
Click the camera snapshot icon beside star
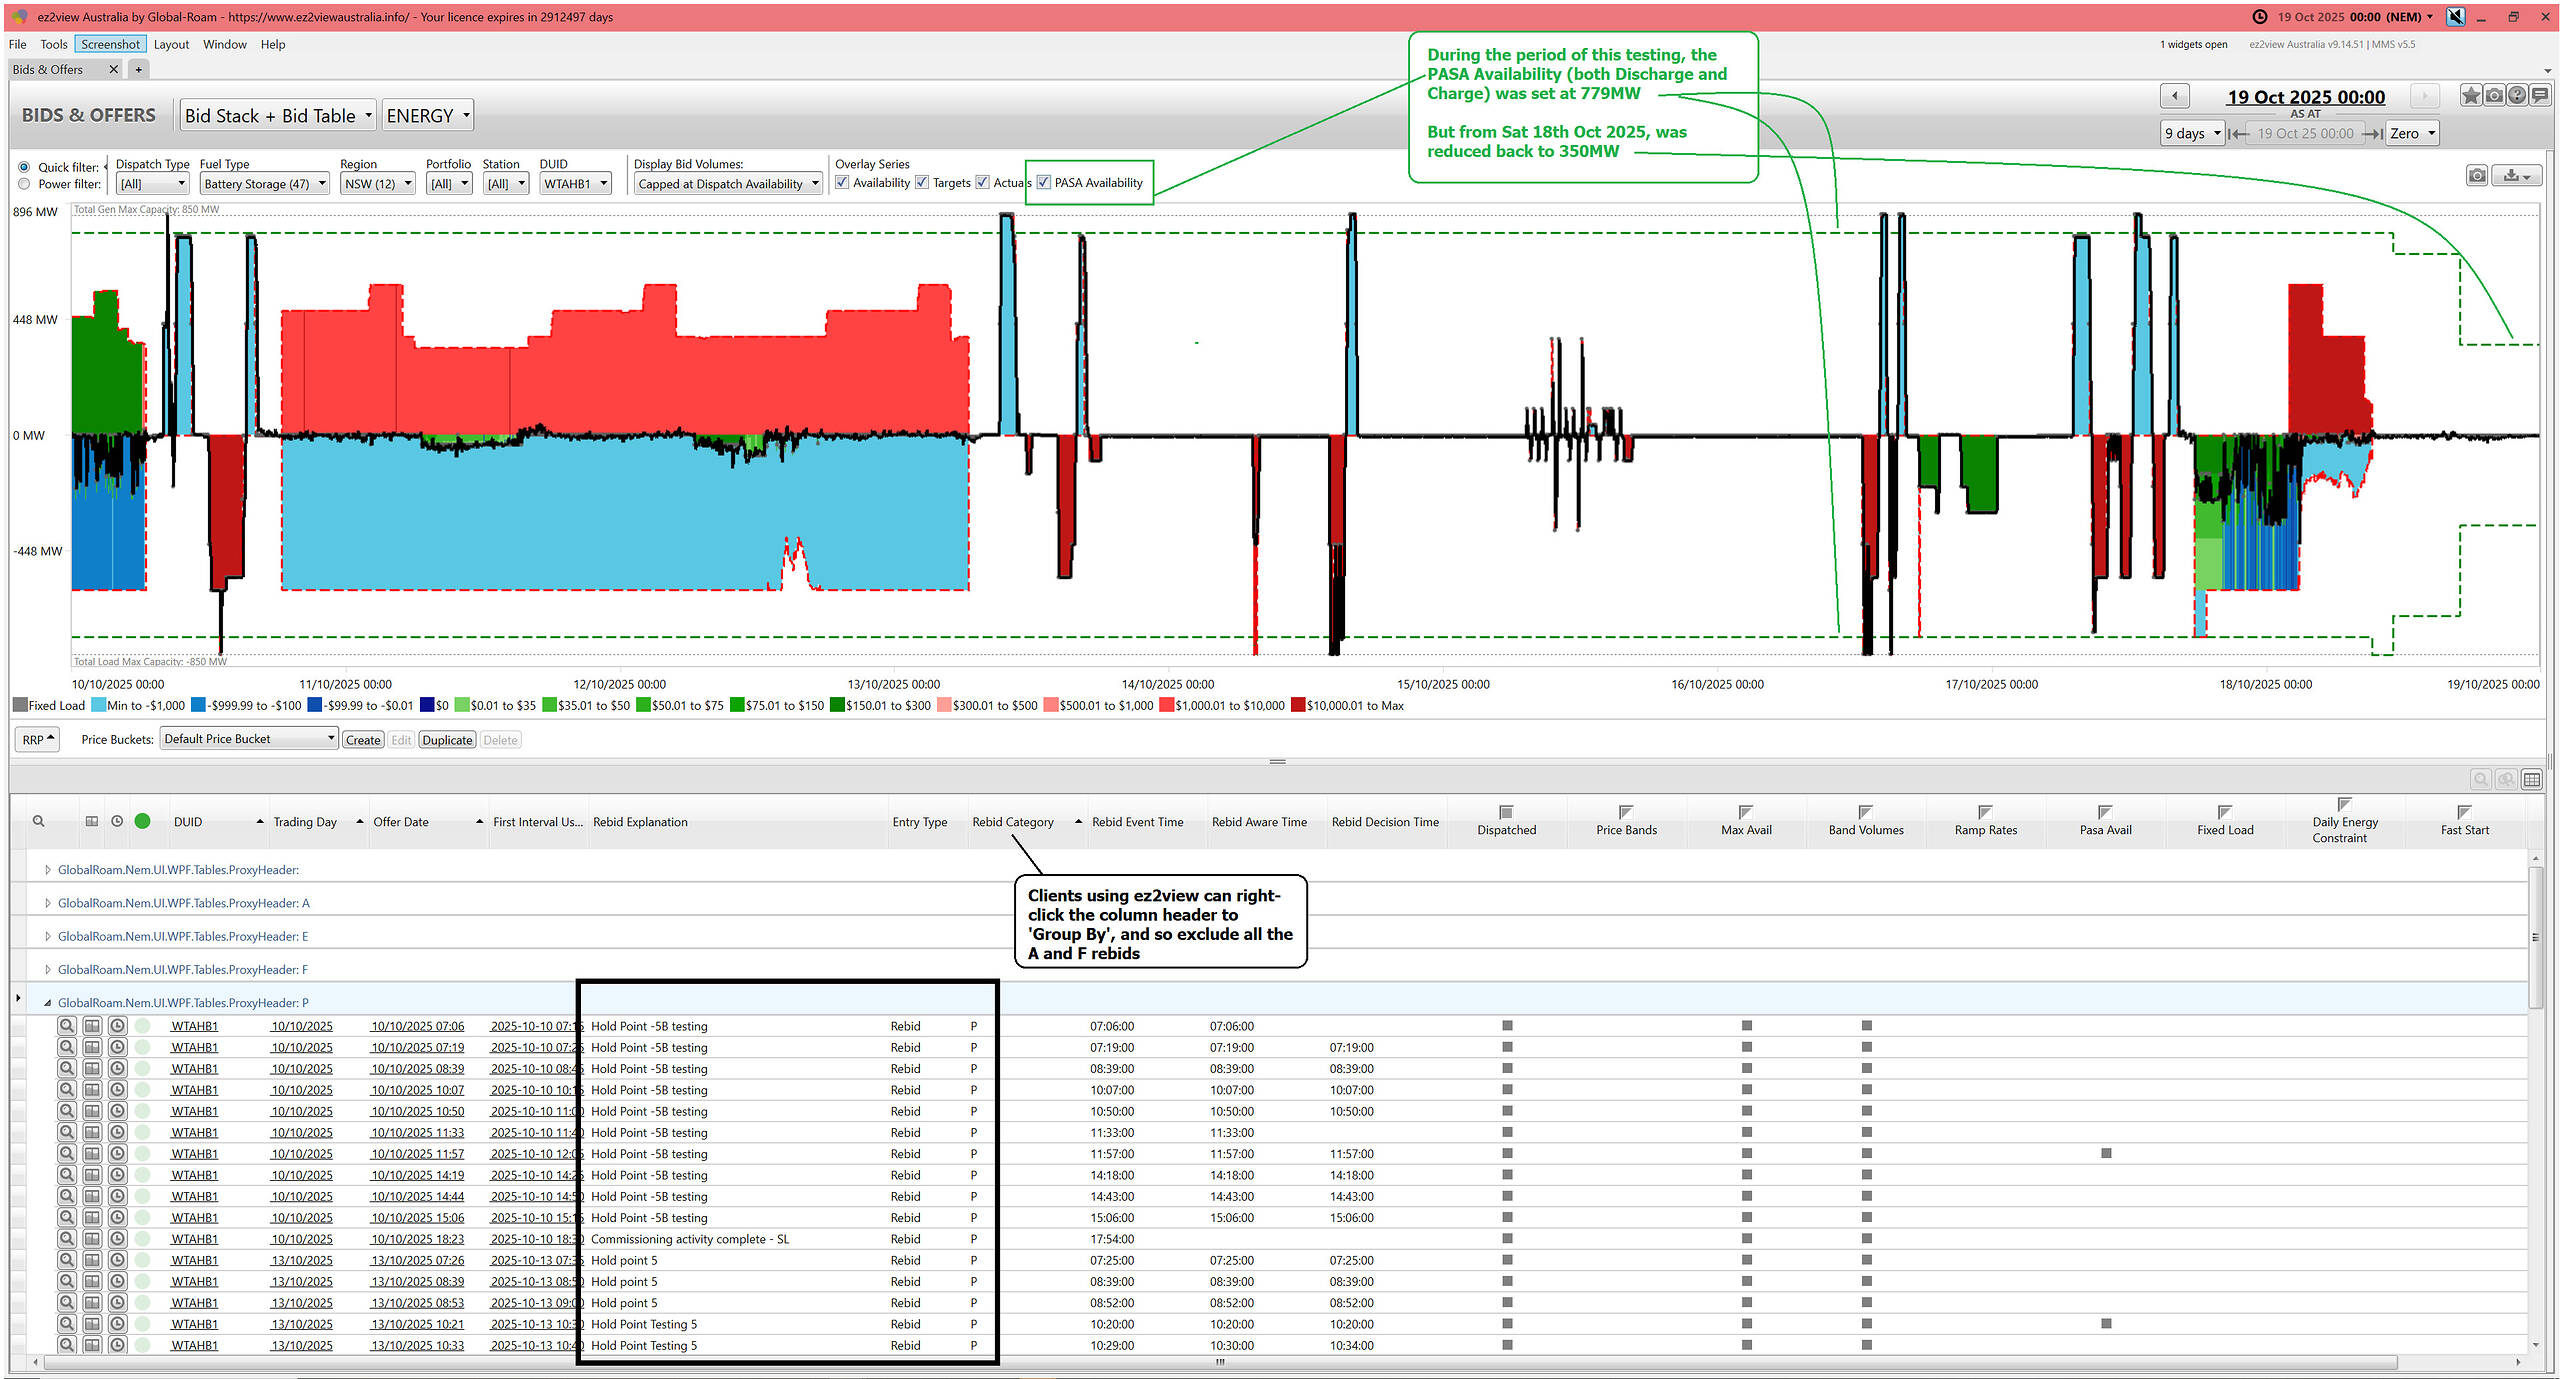click(2494, 96)
